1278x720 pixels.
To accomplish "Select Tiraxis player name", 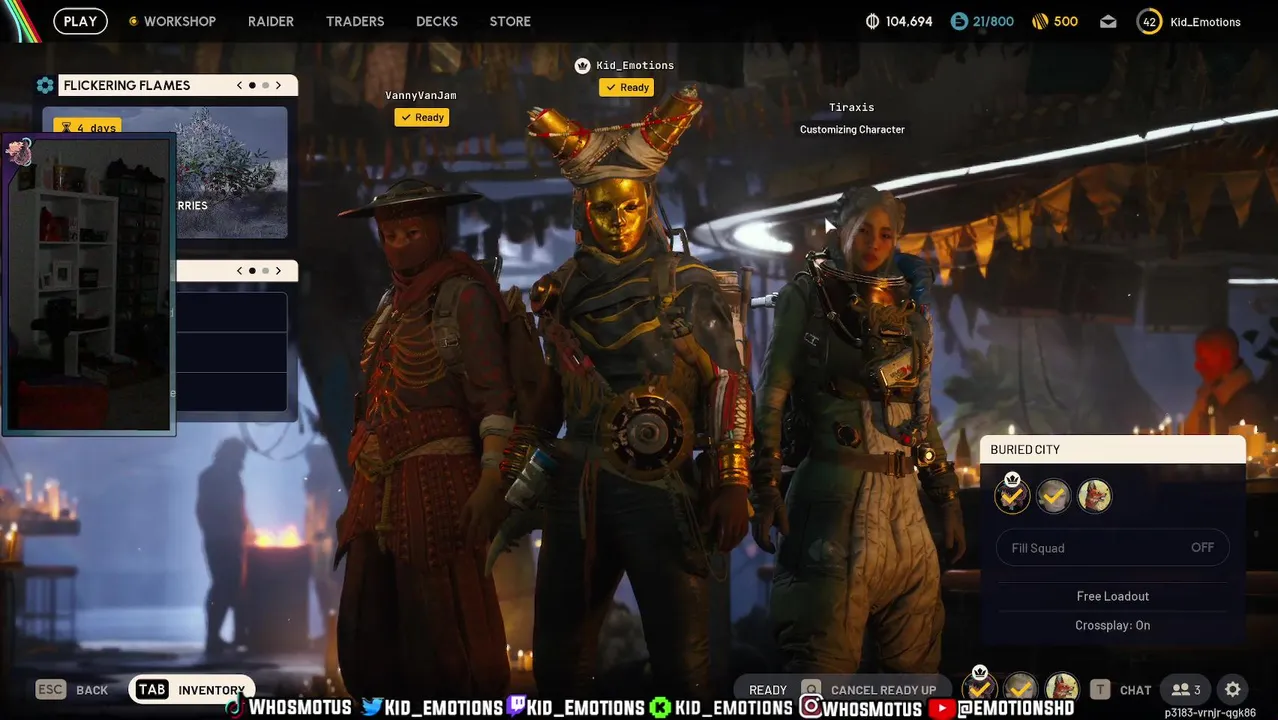I will coord(852,107).
